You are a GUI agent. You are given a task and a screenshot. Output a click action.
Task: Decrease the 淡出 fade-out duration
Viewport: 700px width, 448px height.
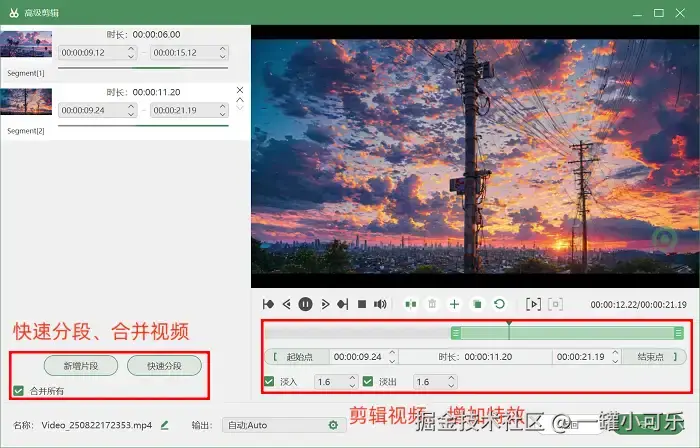click(x=451, y=386)
